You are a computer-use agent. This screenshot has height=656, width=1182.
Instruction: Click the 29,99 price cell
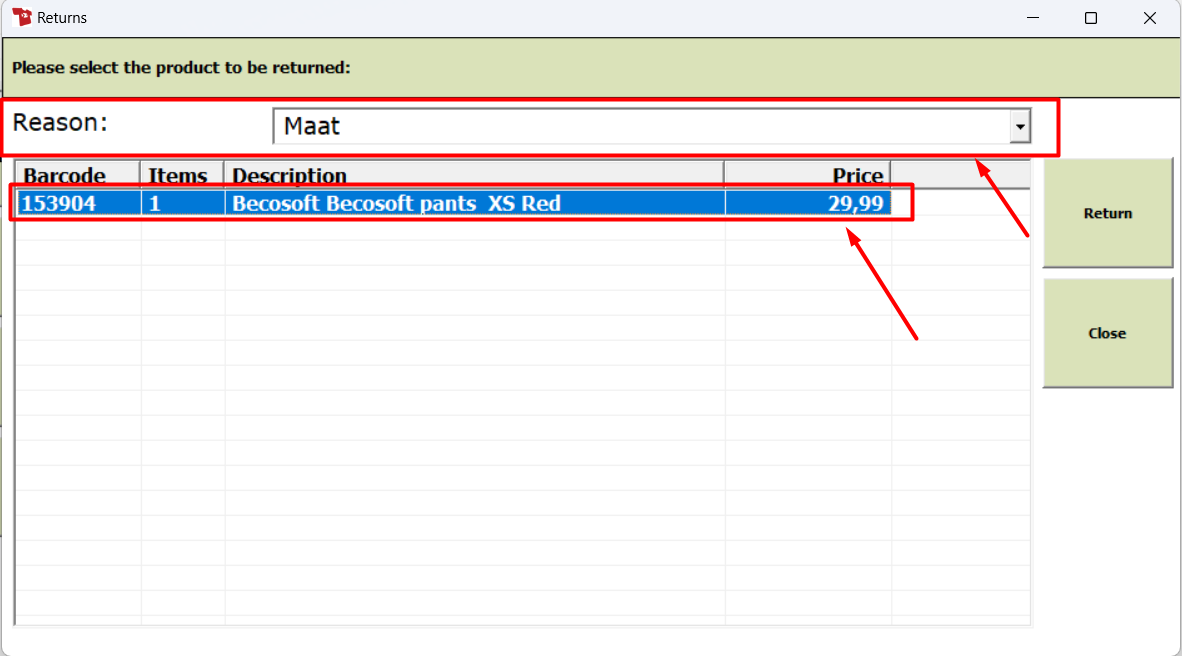point(808,203)
